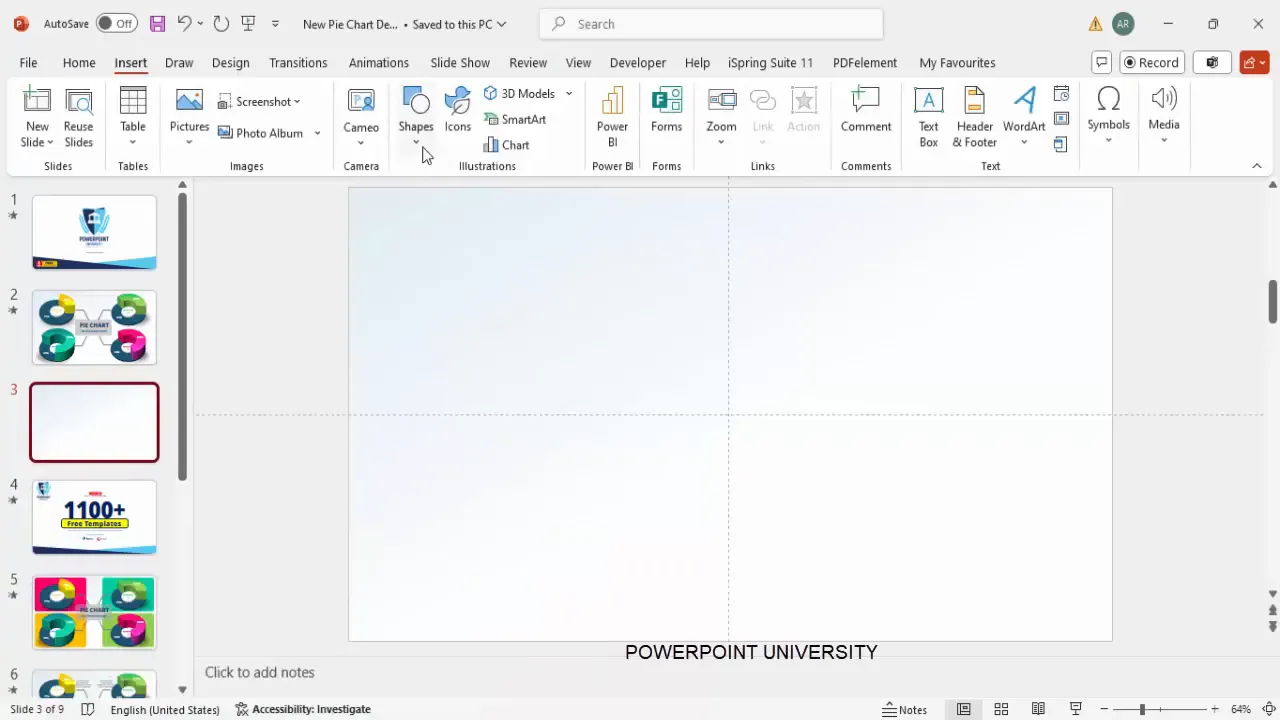Screen dimensions: 1280x720
Task: Open the Forms button
Action: click(666, 110)
